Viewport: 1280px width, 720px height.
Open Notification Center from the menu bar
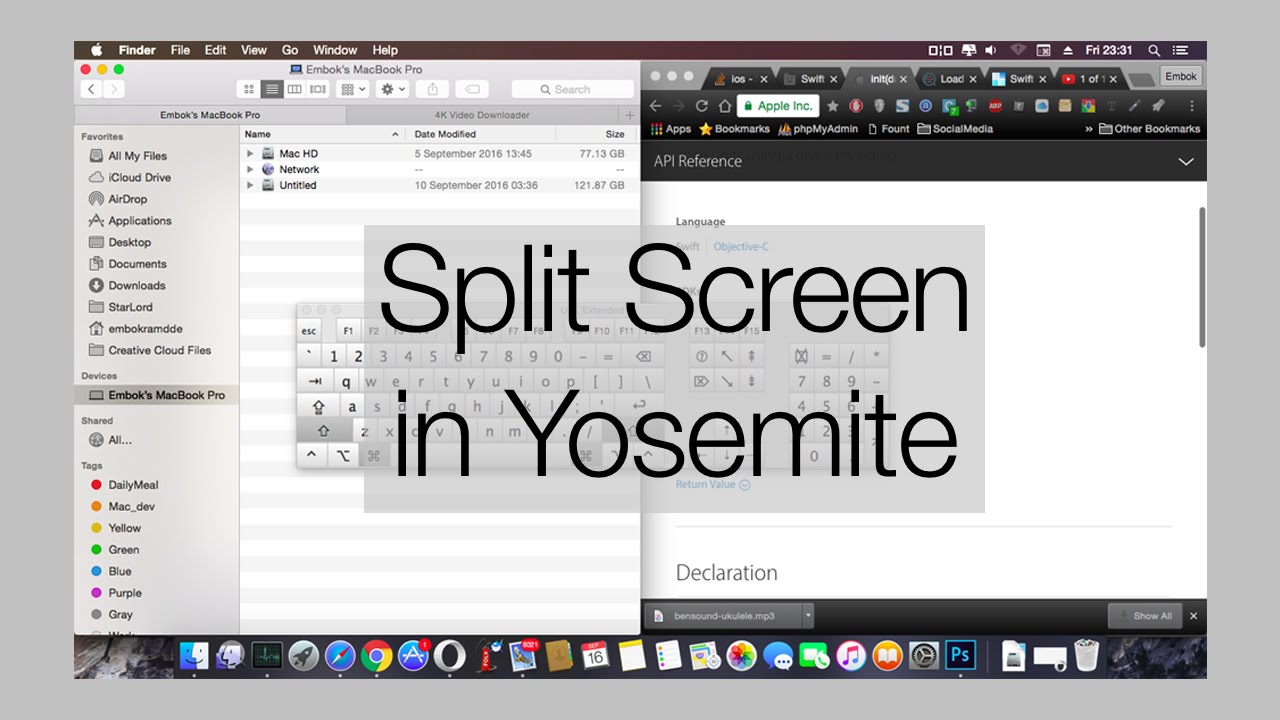tap(1181, 50)
